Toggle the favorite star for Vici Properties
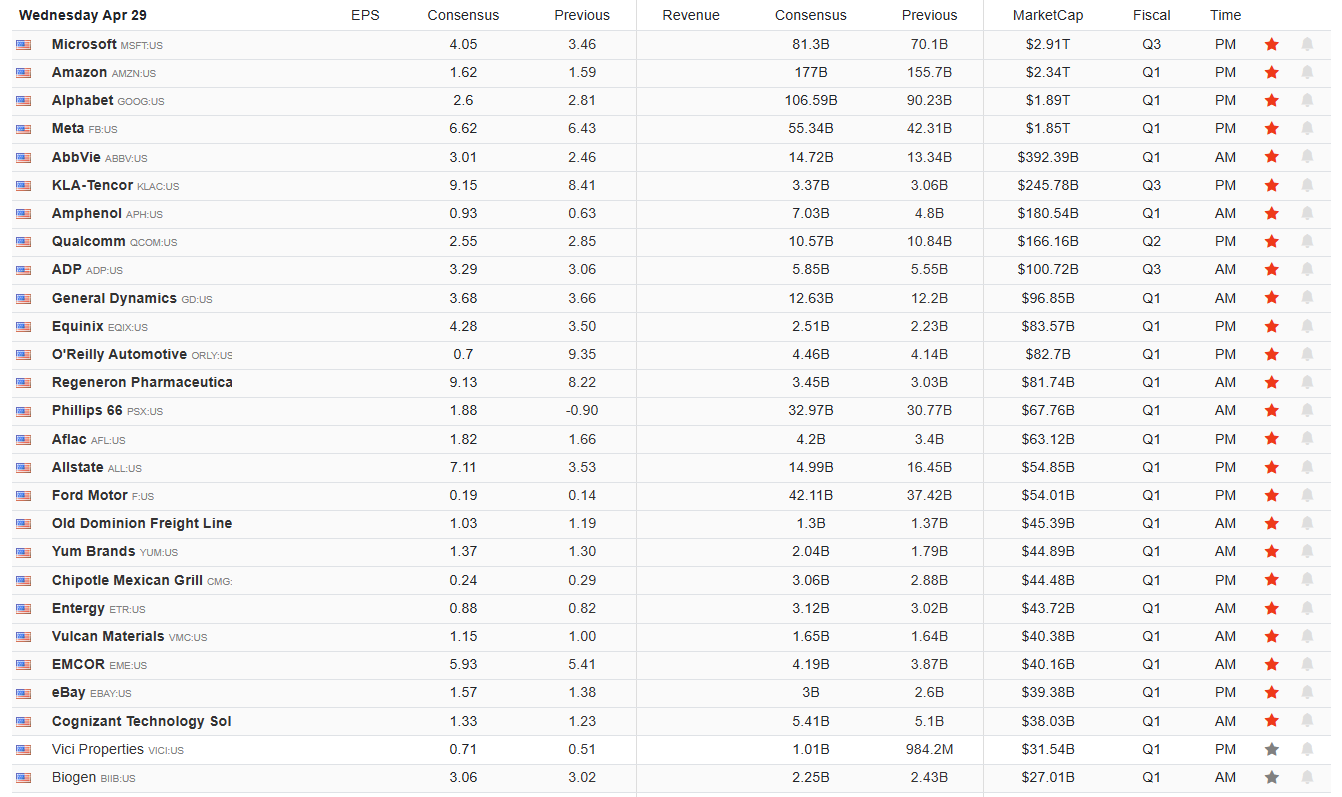Image resolution: width=1342 pixels, height=797 pixels. tap(1272, 749)
